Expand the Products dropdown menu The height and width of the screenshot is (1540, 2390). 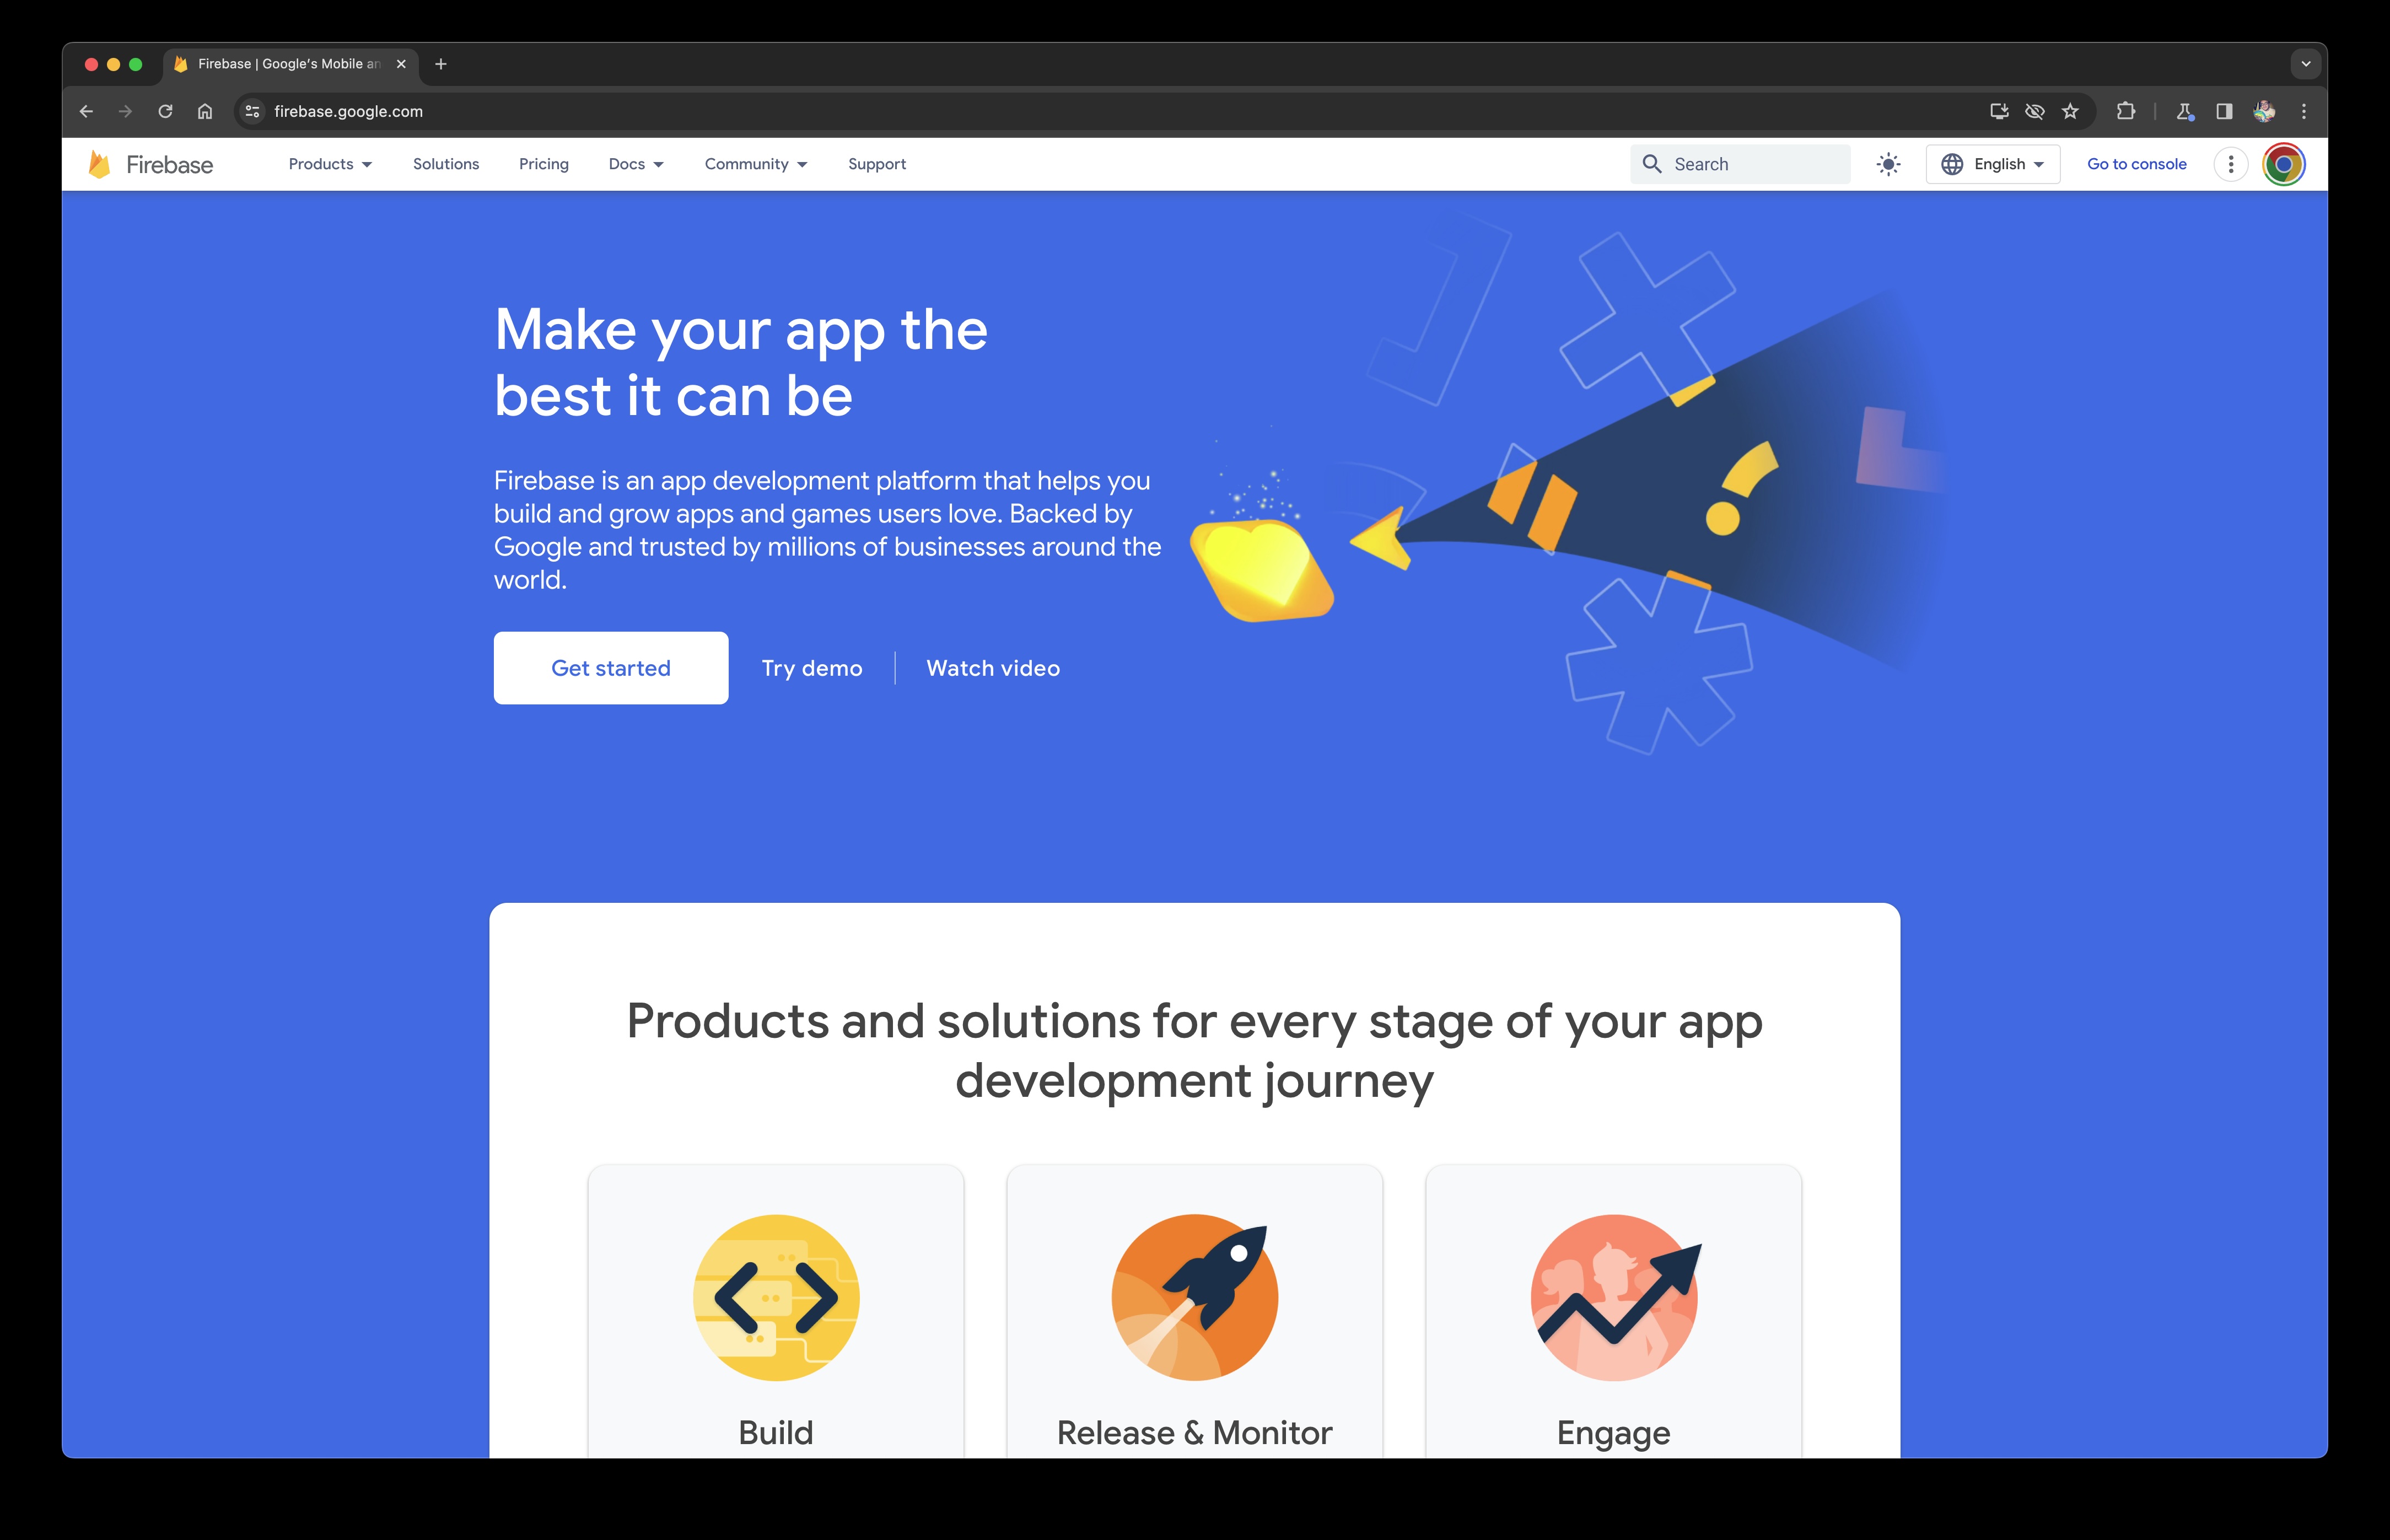click(327, 164)
